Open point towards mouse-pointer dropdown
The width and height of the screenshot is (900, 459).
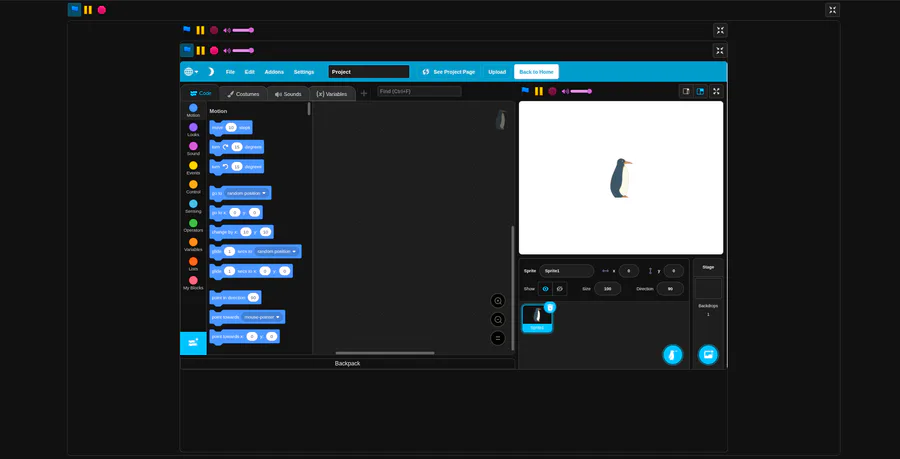click(x=262, y=317)
